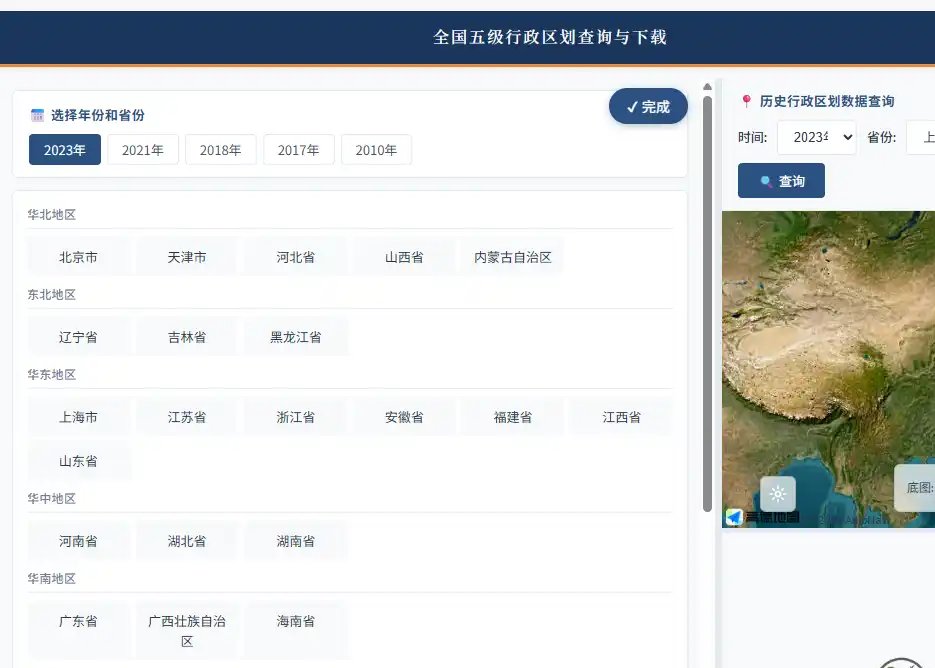This screenshot has width=935, height=668.
Task: Choose 山西省 province
Action: tap(404, 257)
